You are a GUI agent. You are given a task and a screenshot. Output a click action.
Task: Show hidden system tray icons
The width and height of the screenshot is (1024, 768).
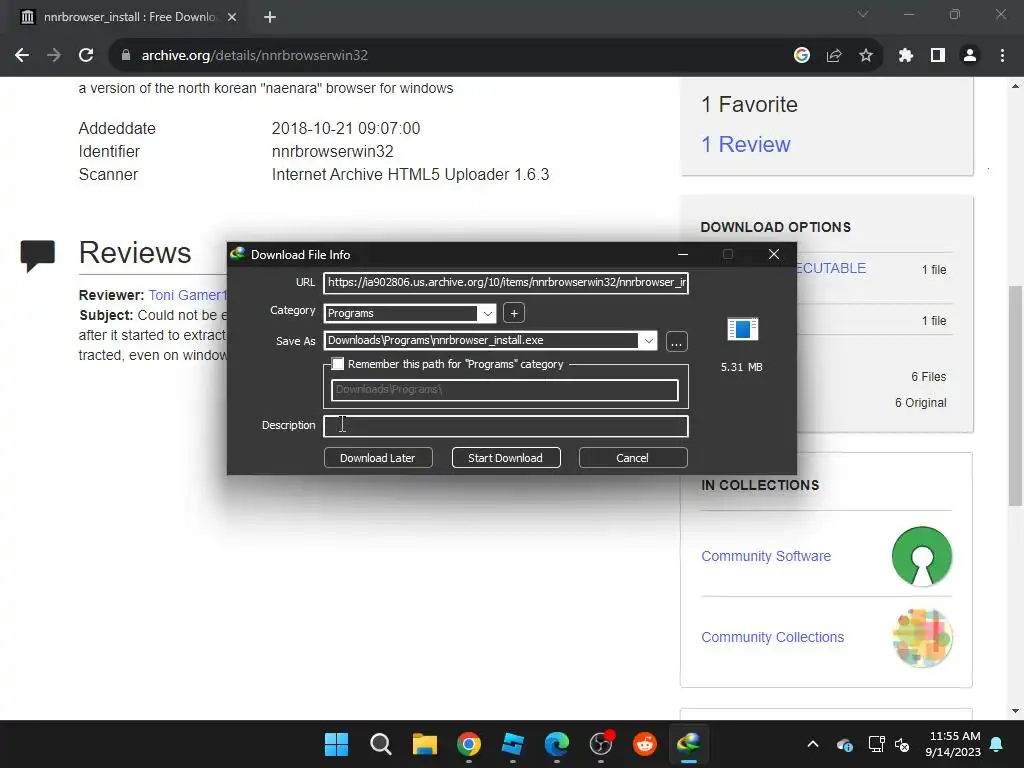pyautogui.click(x=813, y=744)
